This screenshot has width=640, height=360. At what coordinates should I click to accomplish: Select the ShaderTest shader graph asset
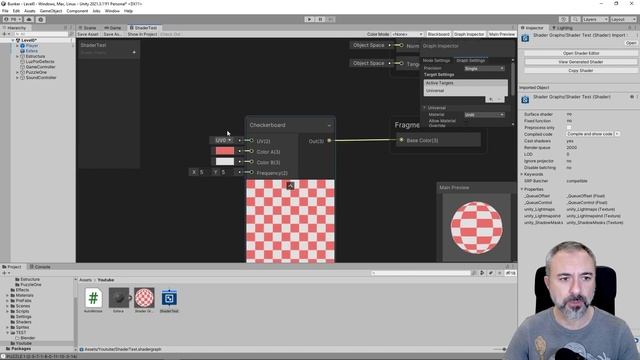(x=169, y=299)
